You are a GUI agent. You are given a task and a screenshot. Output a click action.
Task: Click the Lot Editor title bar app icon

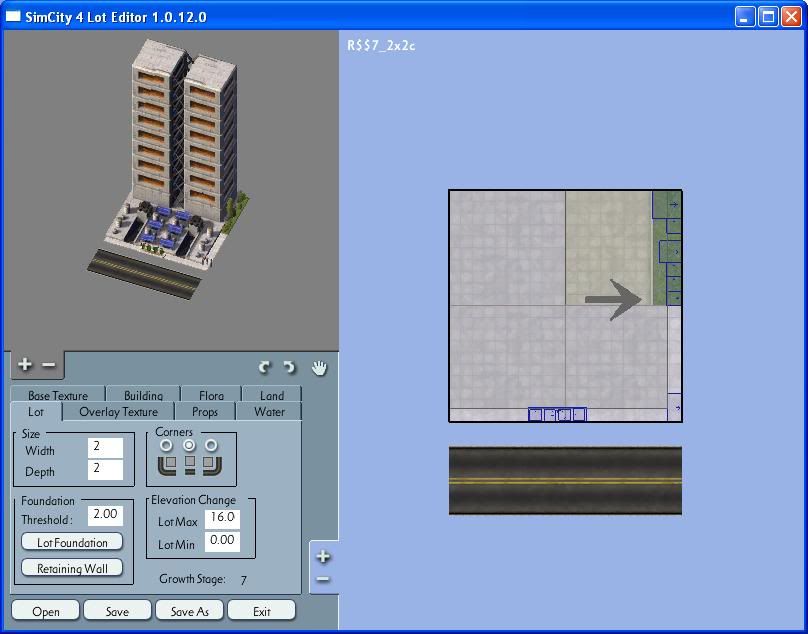click(x=13, y=16)
